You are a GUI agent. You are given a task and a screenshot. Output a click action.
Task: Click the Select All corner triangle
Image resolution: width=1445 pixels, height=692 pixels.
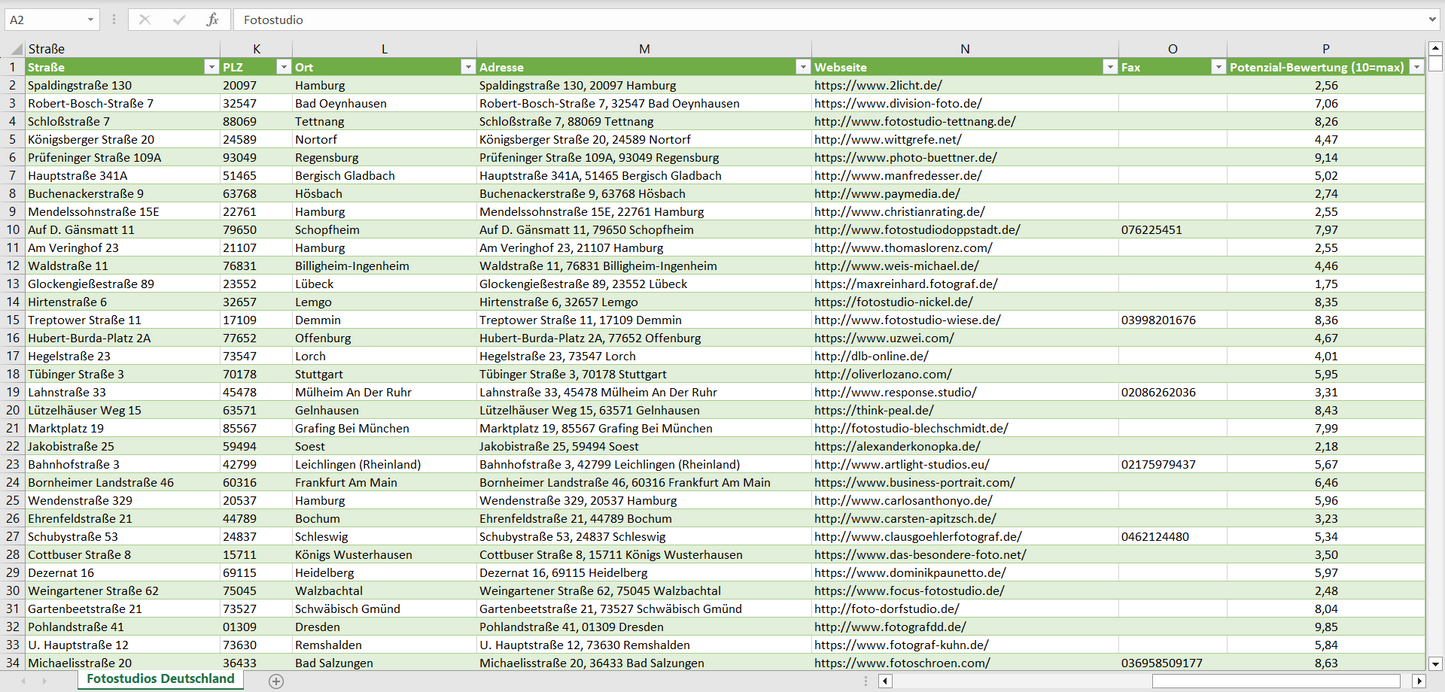[14, 49]
